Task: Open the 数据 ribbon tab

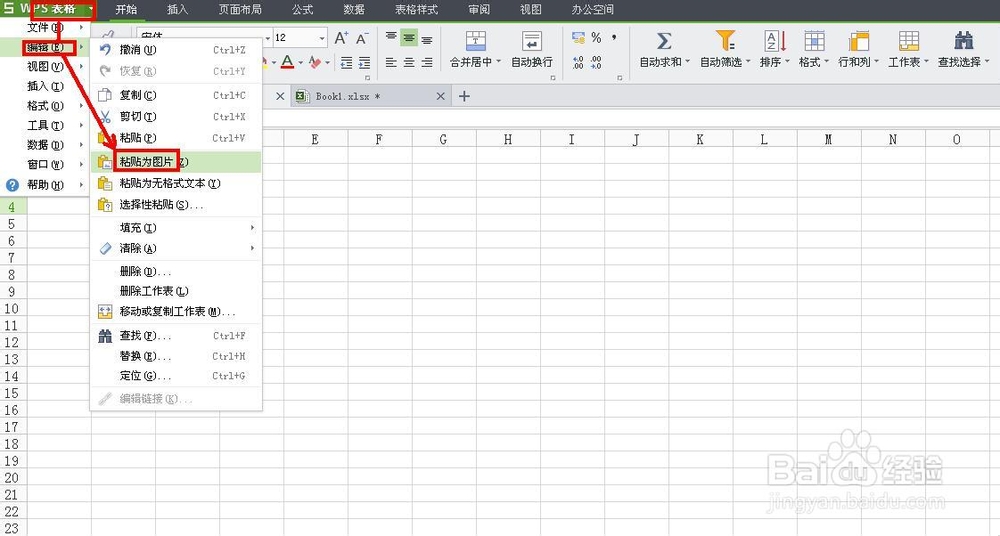Action: [354, 10]
